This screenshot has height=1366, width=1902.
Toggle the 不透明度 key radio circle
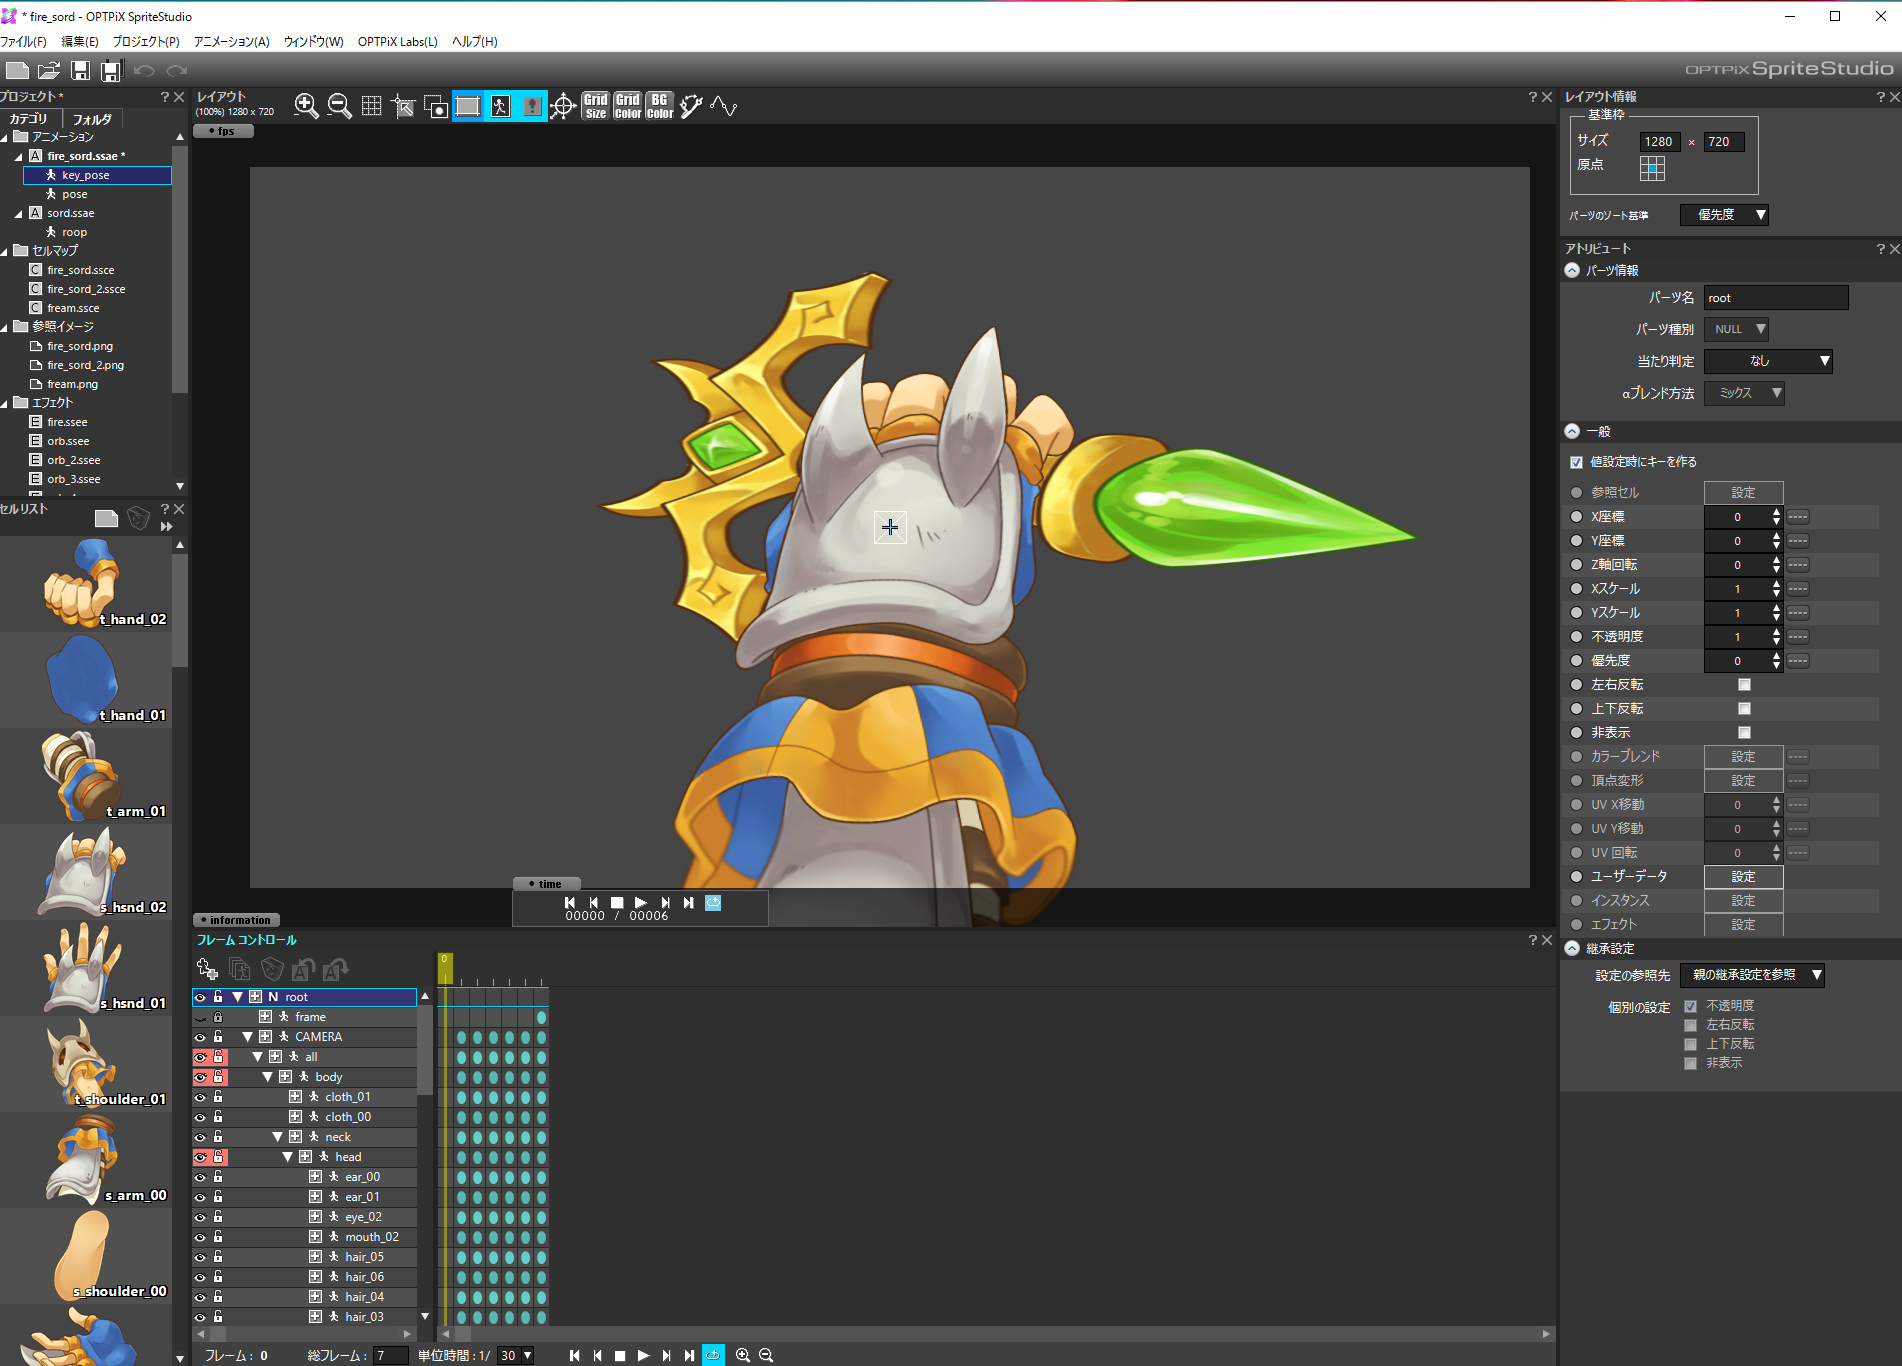(1576, 637)
